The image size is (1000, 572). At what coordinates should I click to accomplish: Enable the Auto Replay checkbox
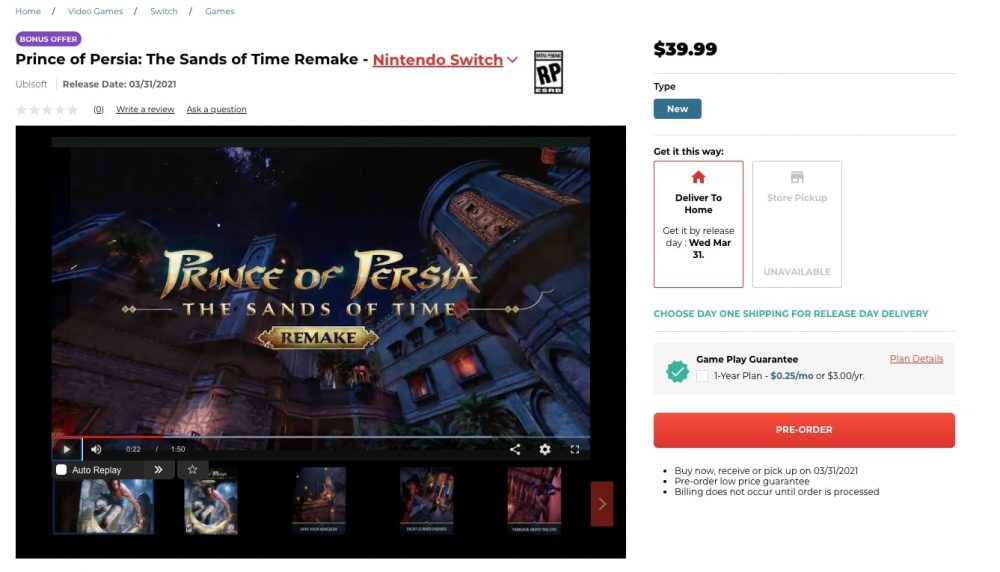click(61, 469)
